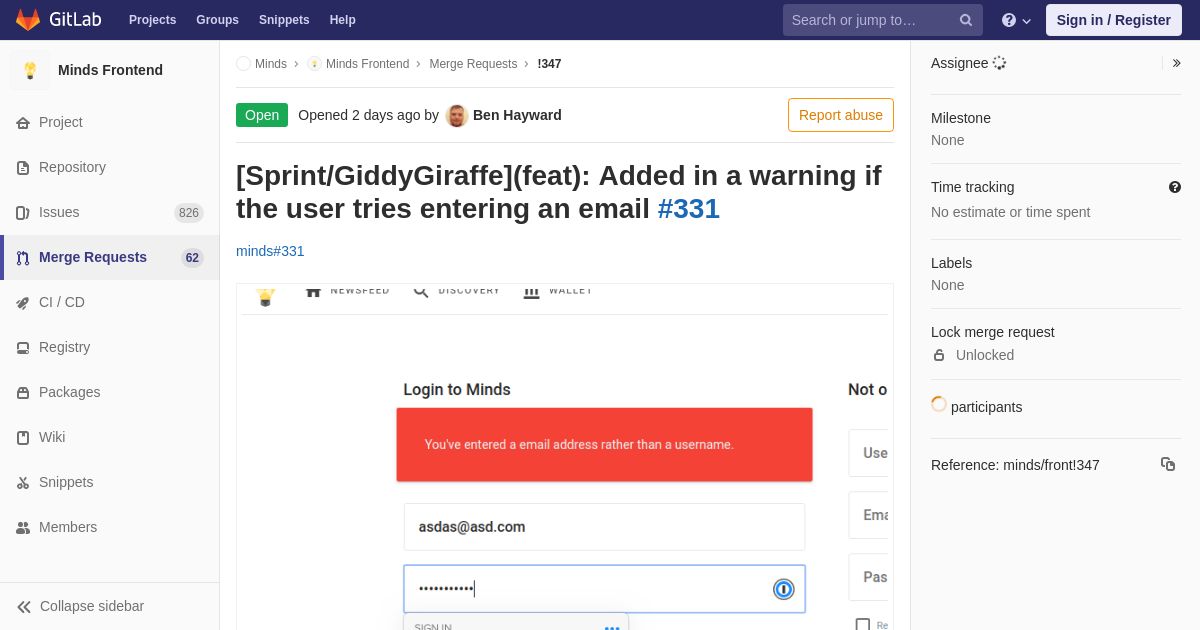Open Ben Hayward author profile link
This screenshot has height=630, width=1200.
[517, 115]
